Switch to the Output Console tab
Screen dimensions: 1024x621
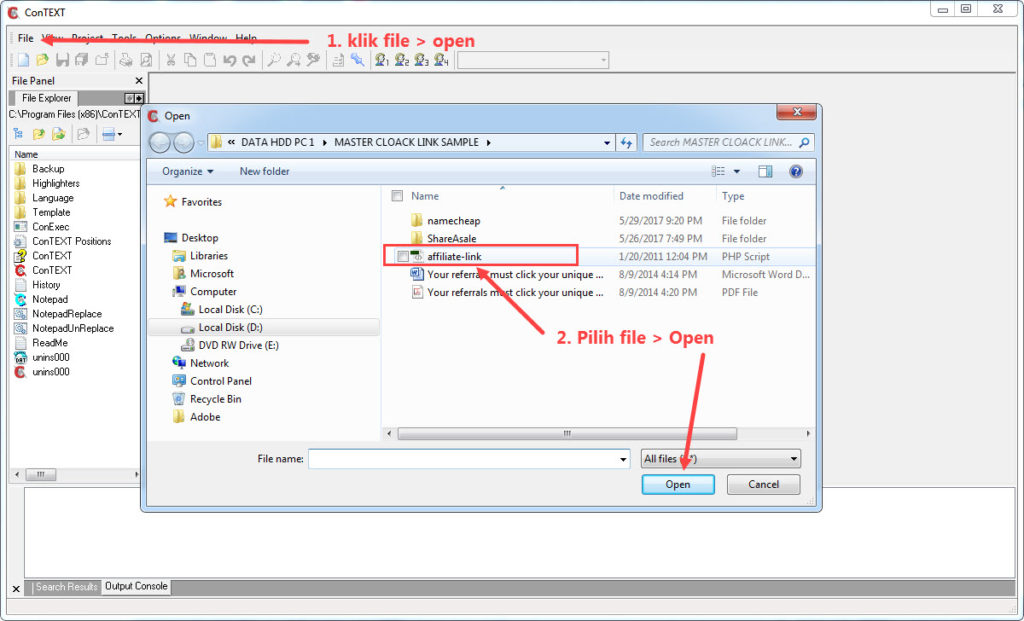point(136,587)
